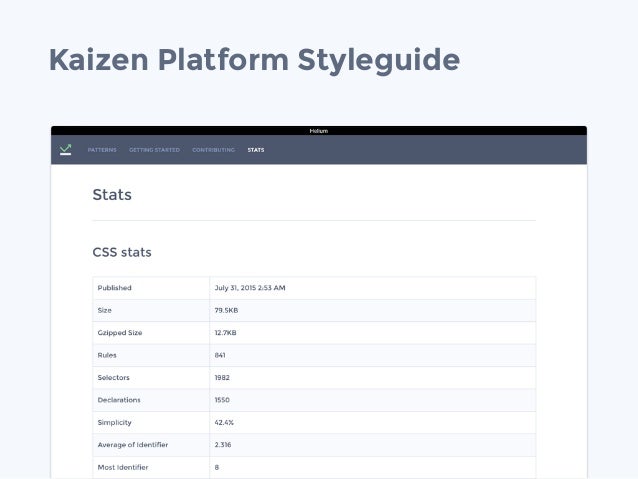Image resolution: width=638 pixels, height=479 pixels.
Task: Select the Selectors row label
Action: point(114,377)
